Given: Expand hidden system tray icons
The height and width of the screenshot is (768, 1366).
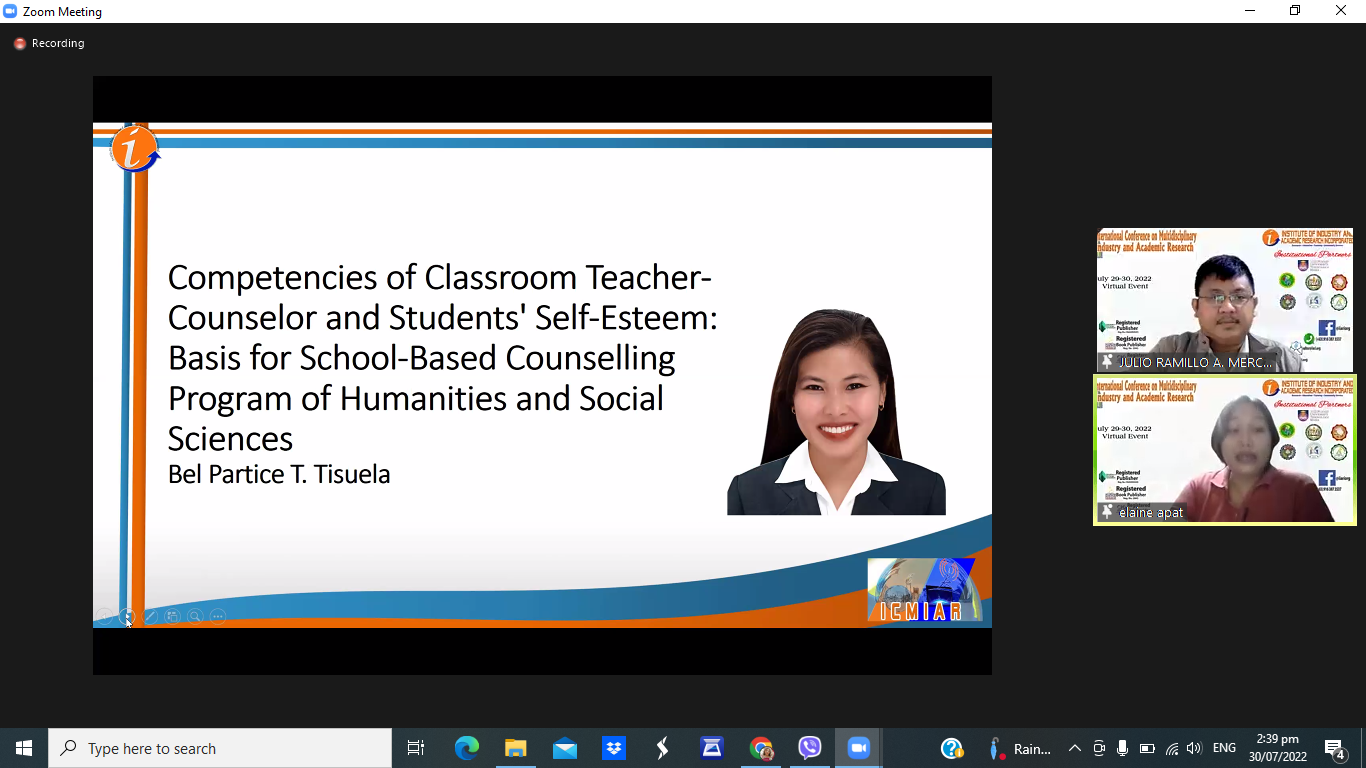Looking at the screenshot, I should pos(1075,748).
